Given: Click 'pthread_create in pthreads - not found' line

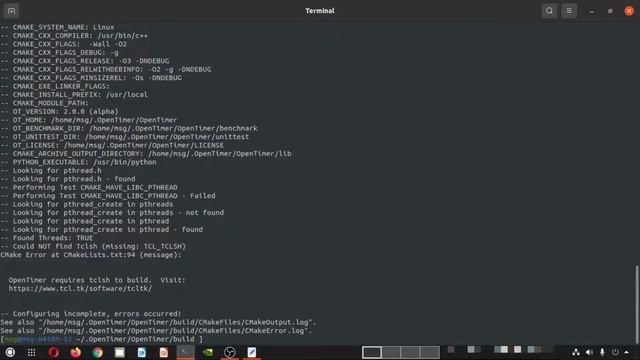Looking at the screenshot, I should 112,213.
